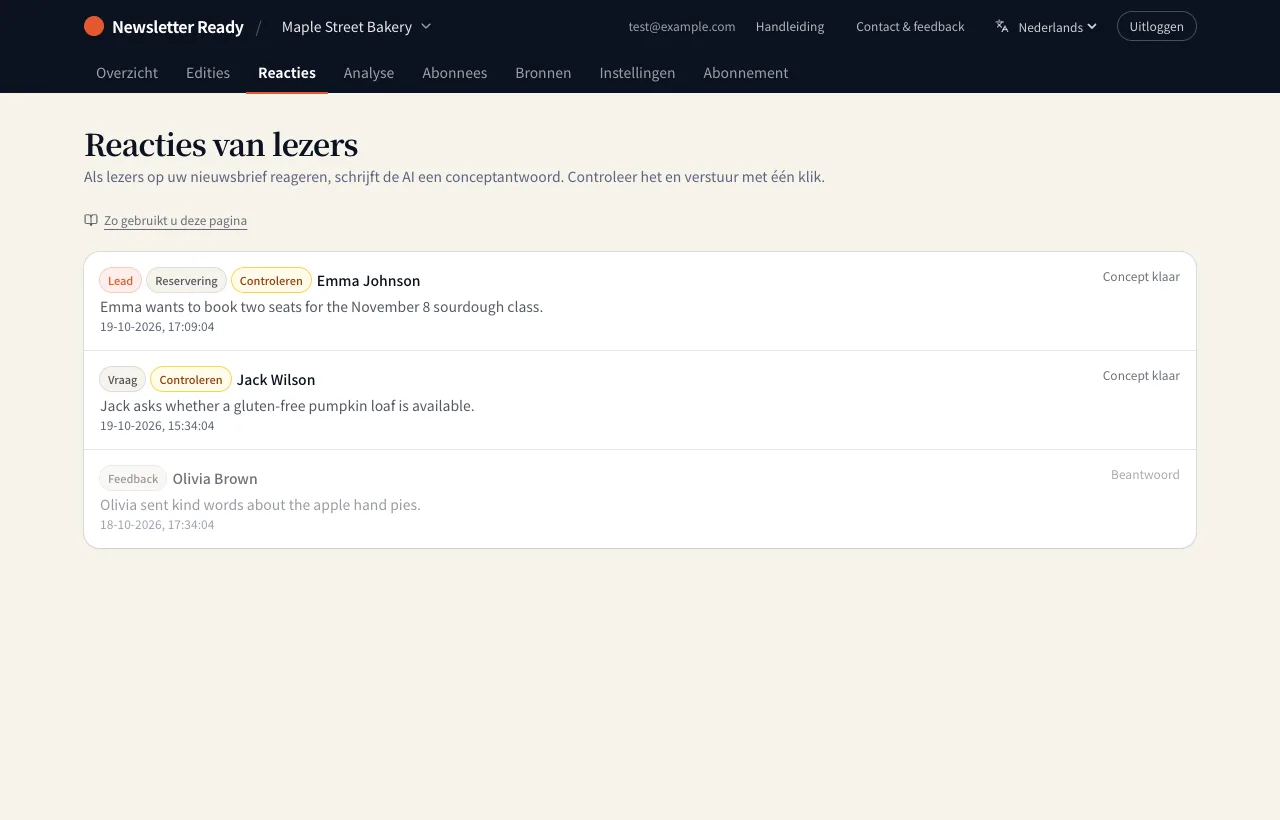Go to the Overzicht tab

coord(127,73)
